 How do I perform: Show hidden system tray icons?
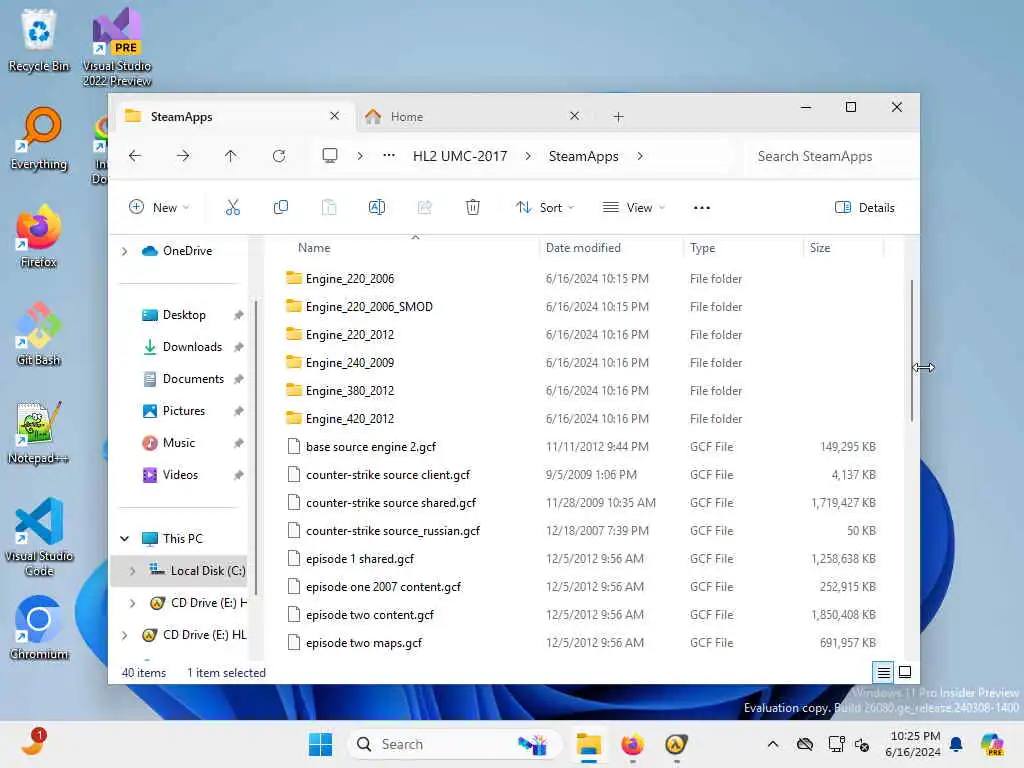[773, 744]
